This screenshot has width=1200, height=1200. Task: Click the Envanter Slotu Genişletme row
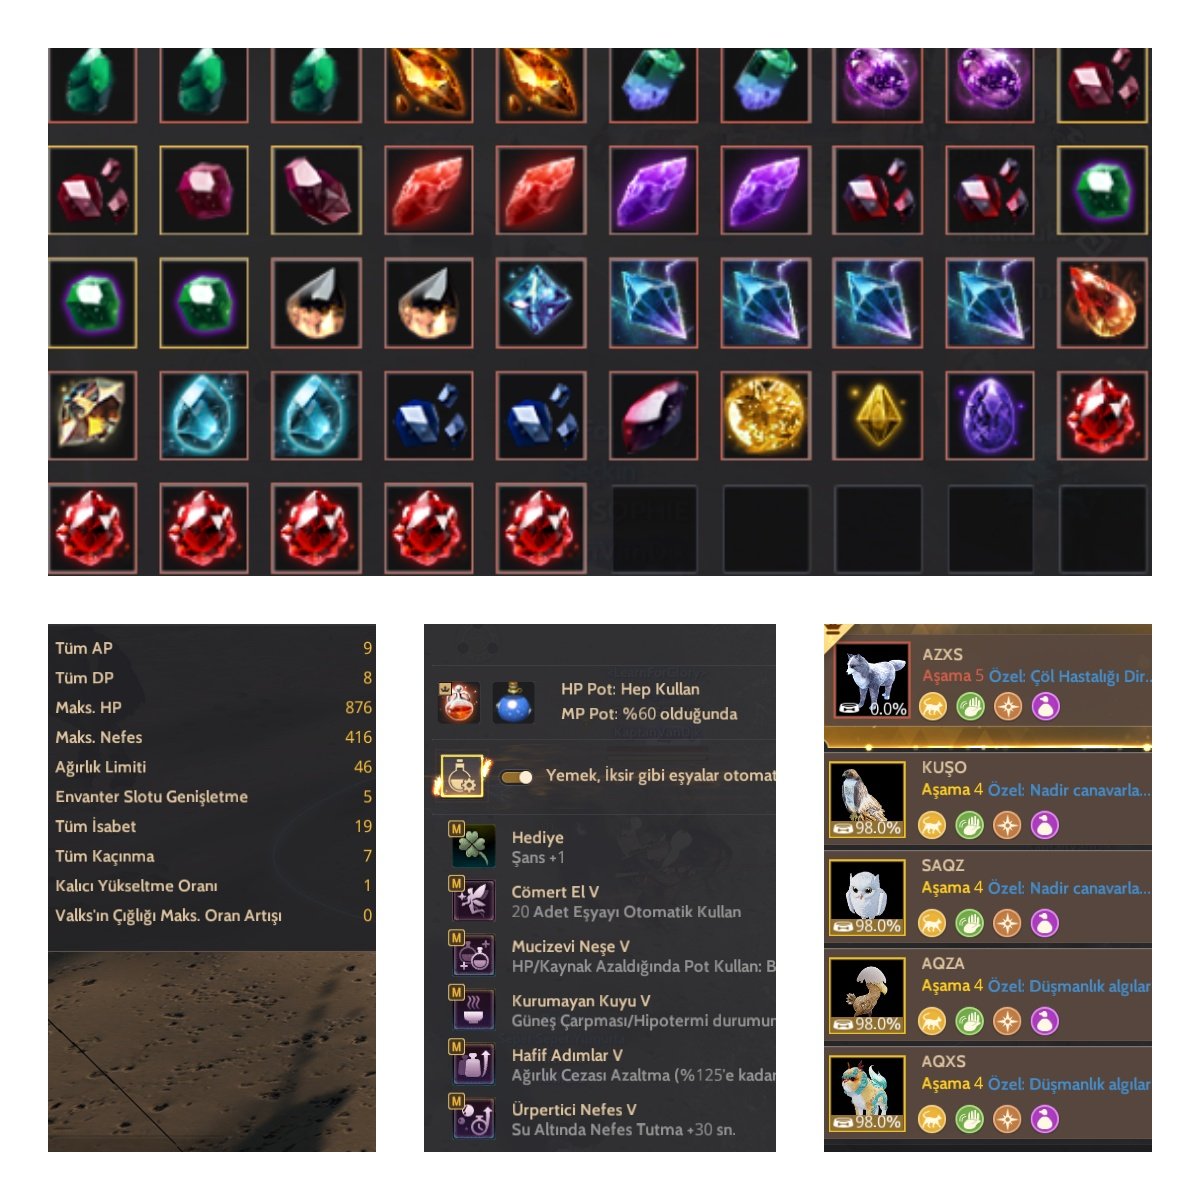[x=212, y=797]
